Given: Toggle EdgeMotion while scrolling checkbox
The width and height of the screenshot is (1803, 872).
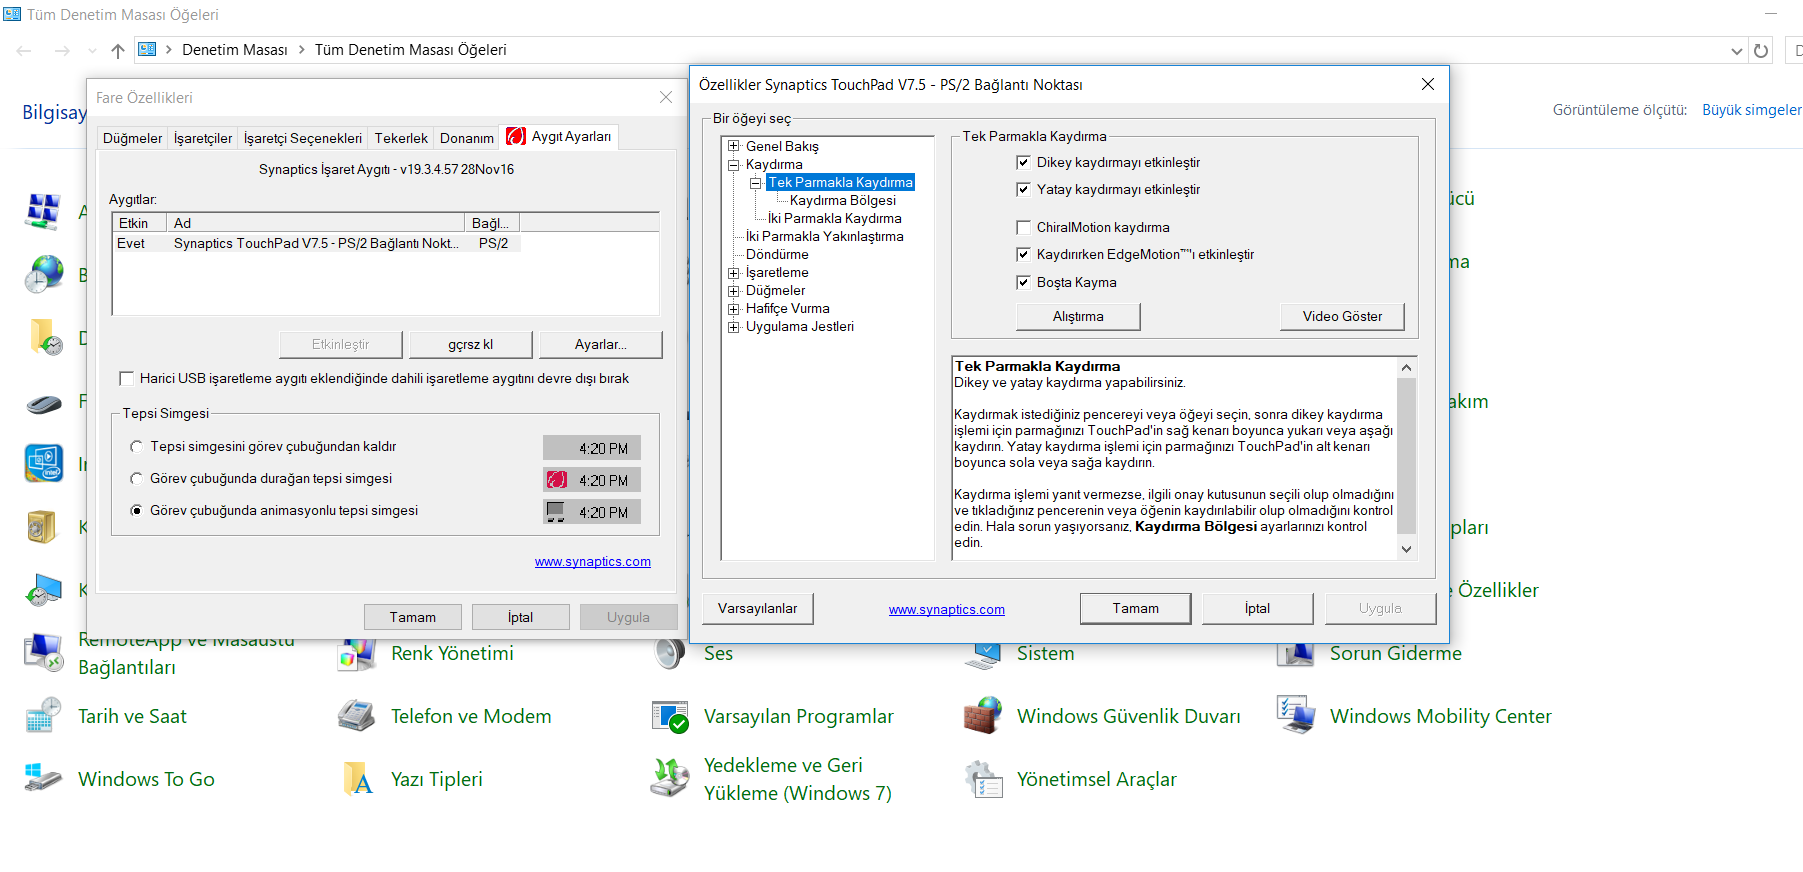Looking at the screenshot, I should 1023,254.
